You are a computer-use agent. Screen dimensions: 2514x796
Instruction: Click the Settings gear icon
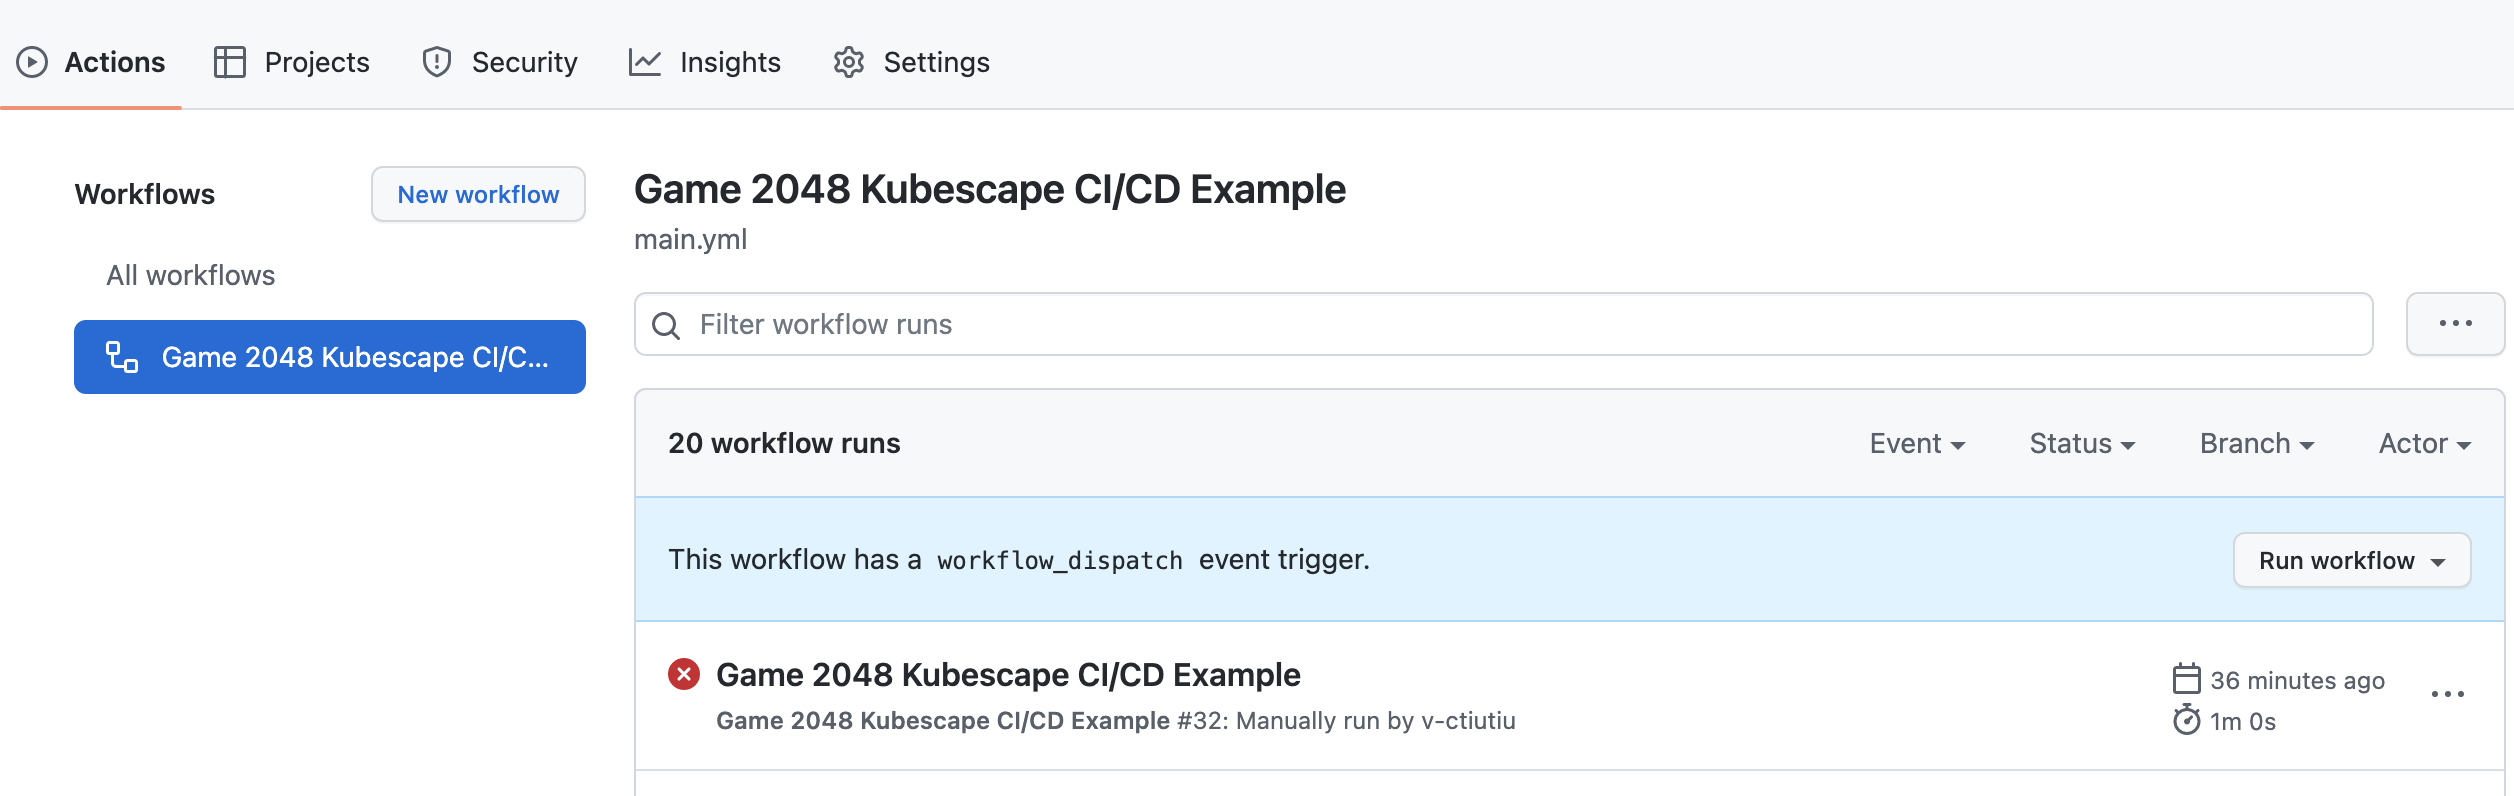[x=849, y=62]
